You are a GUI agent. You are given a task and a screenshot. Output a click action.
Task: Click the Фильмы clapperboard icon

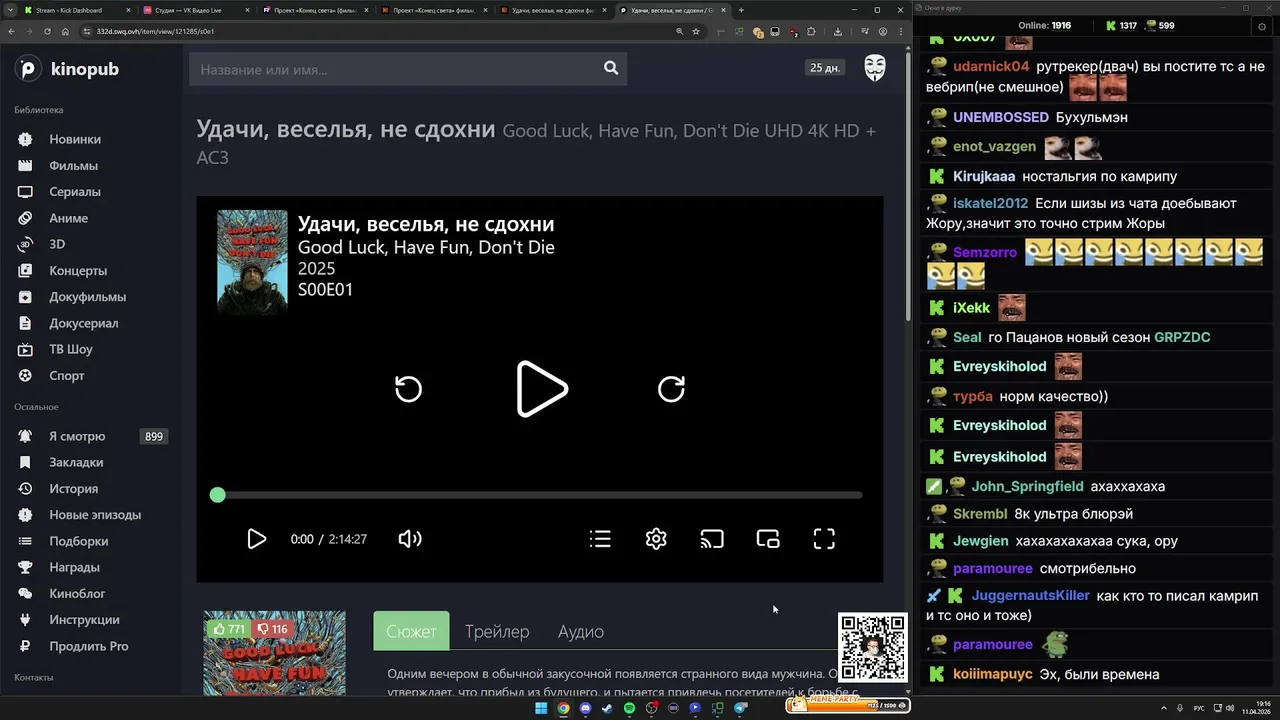(26, 165)
